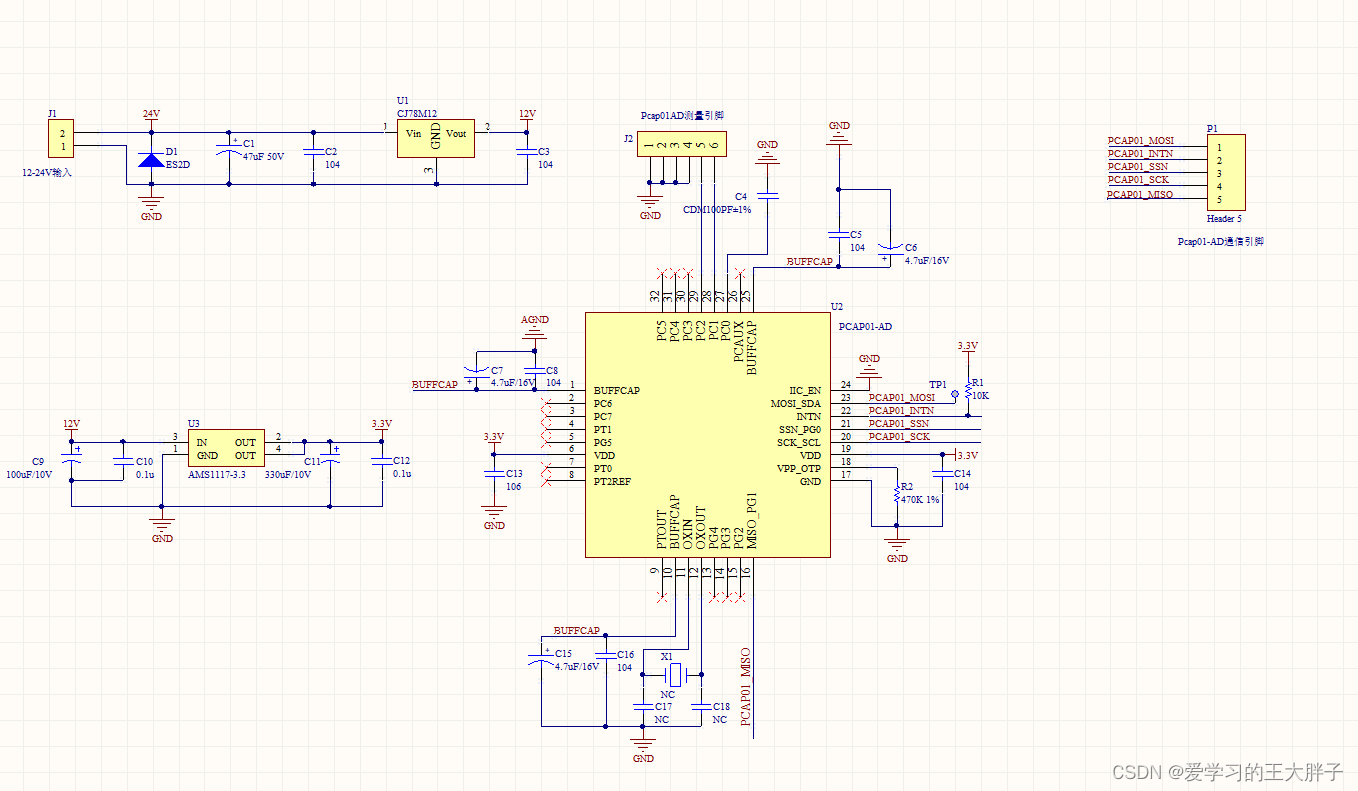Click the R2 470K resistor symbol
Viewport: 1358px width, 791px height.
pos(895,494)
